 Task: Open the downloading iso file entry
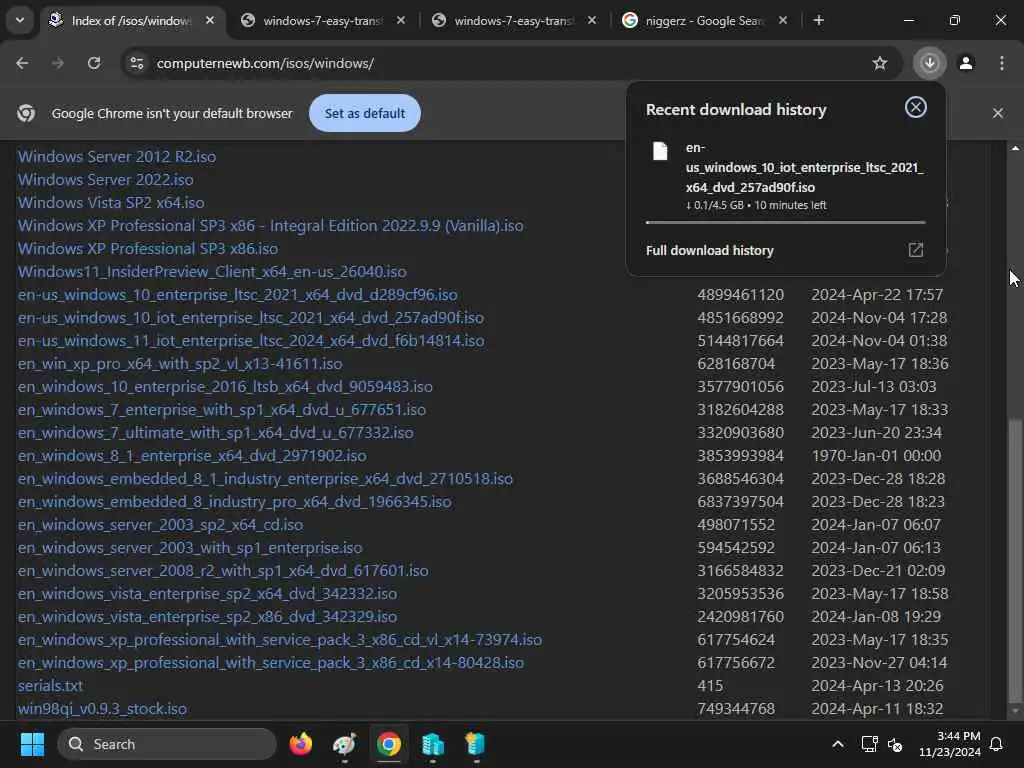785,175
